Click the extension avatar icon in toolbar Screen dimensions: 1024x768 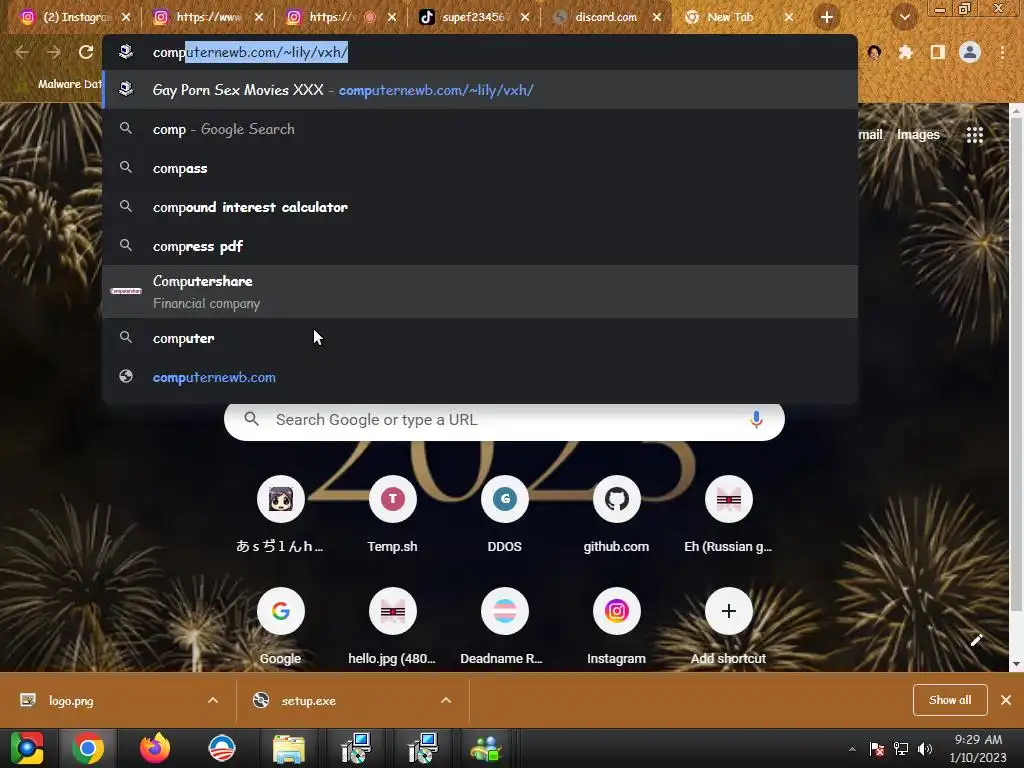coord(874,52)
